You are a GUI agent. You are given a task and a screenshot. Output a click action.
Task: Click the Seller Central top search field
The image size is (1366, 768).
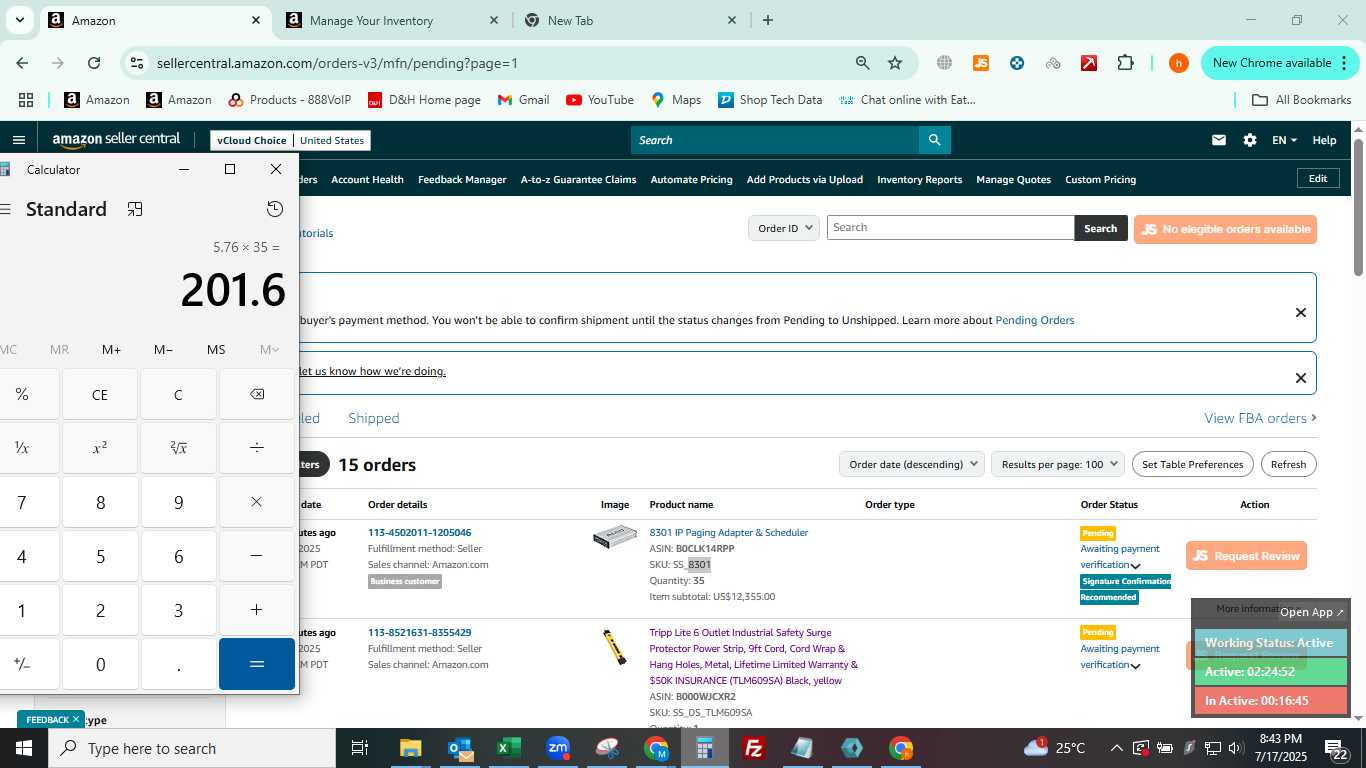[x=775, y=140]
